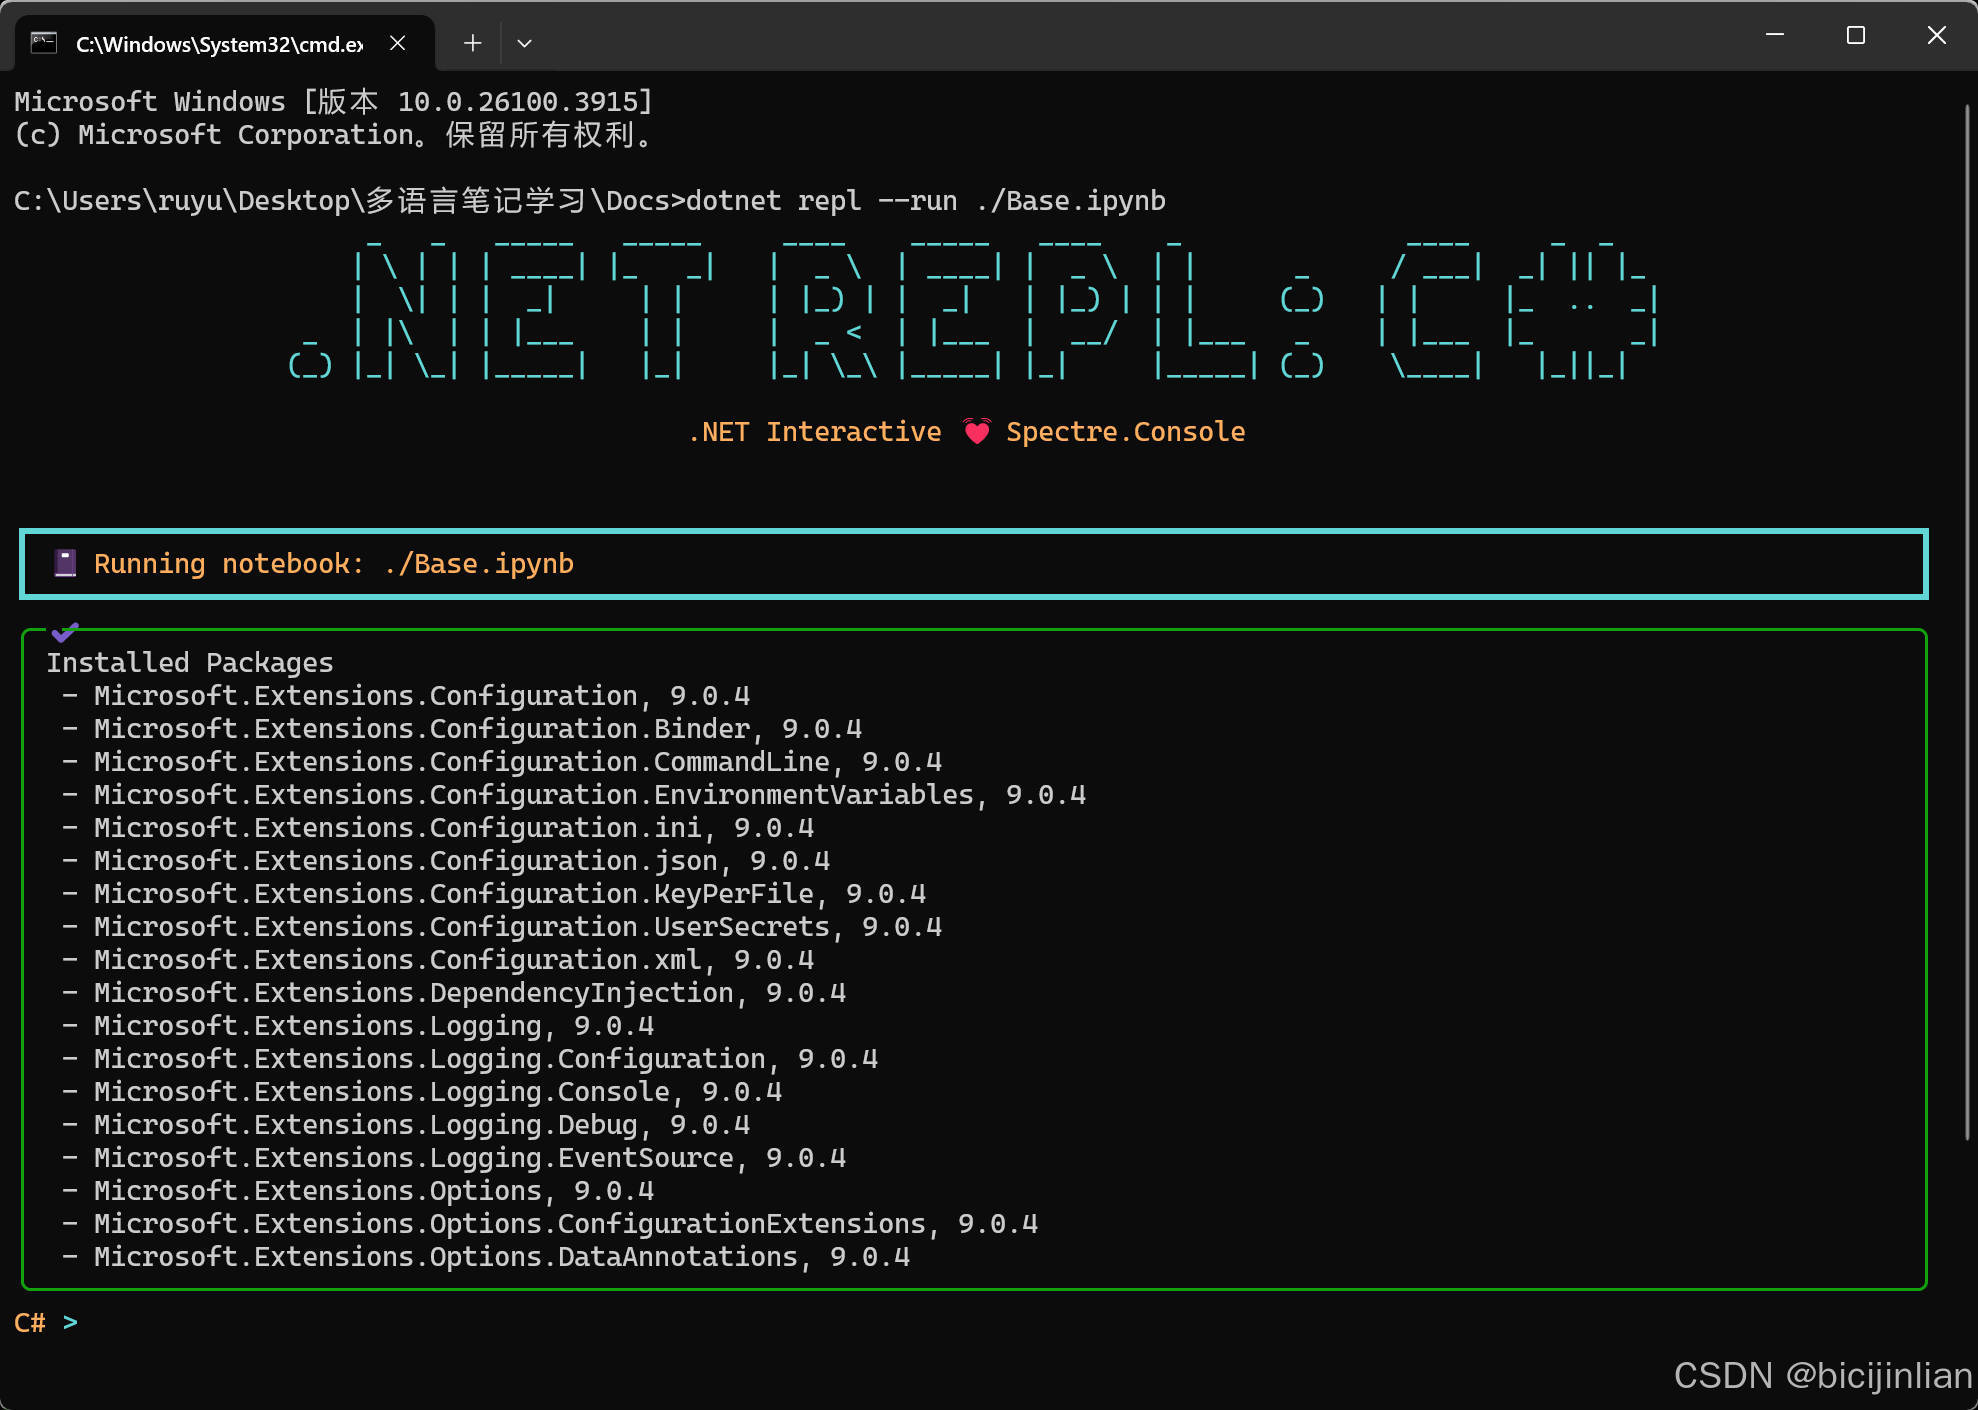Select the C:\Windows\System32\cmd.exe tab
Image resolution: width=1978 pixels, height=1410 pixels.
(x=220, y=44)
